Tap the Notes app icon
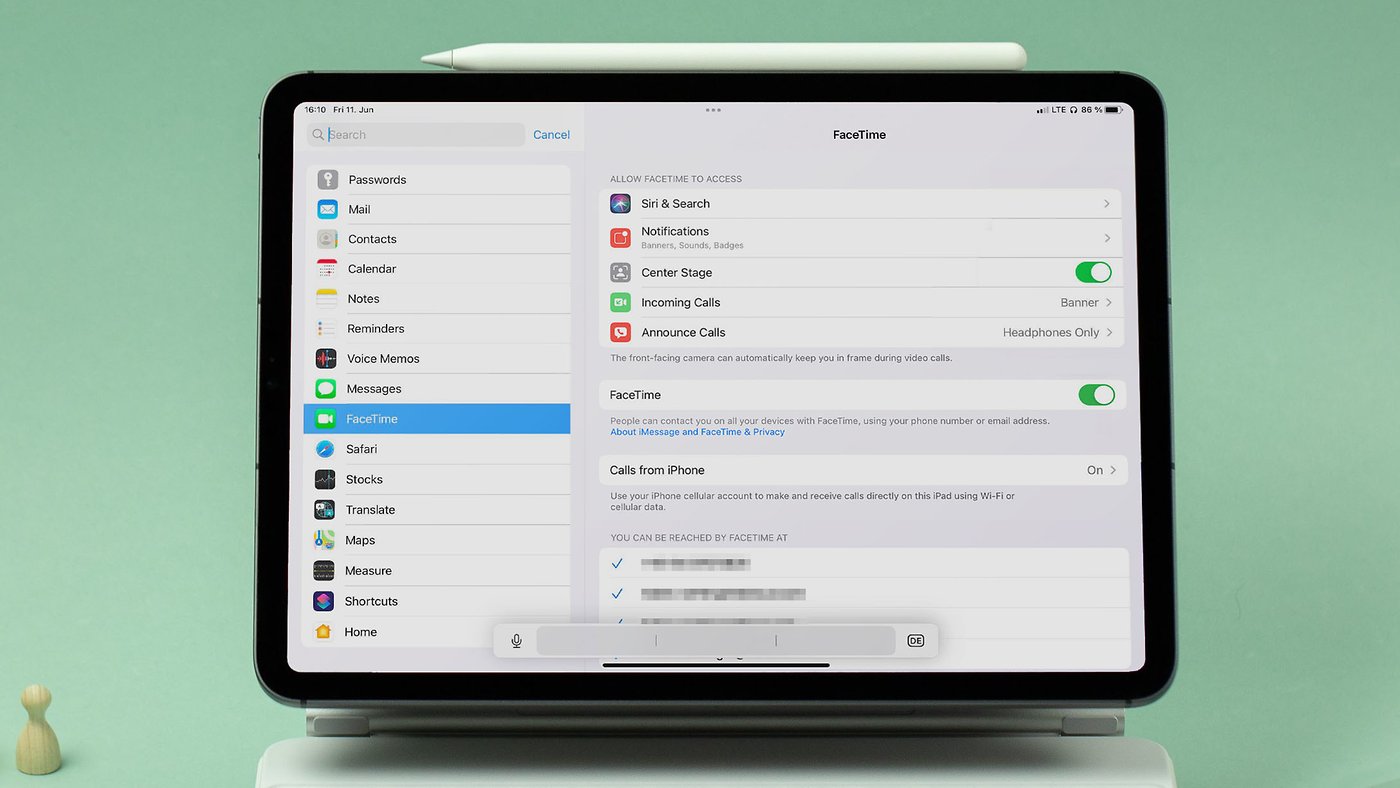1400x788 pixels. (x=327, y=299)
